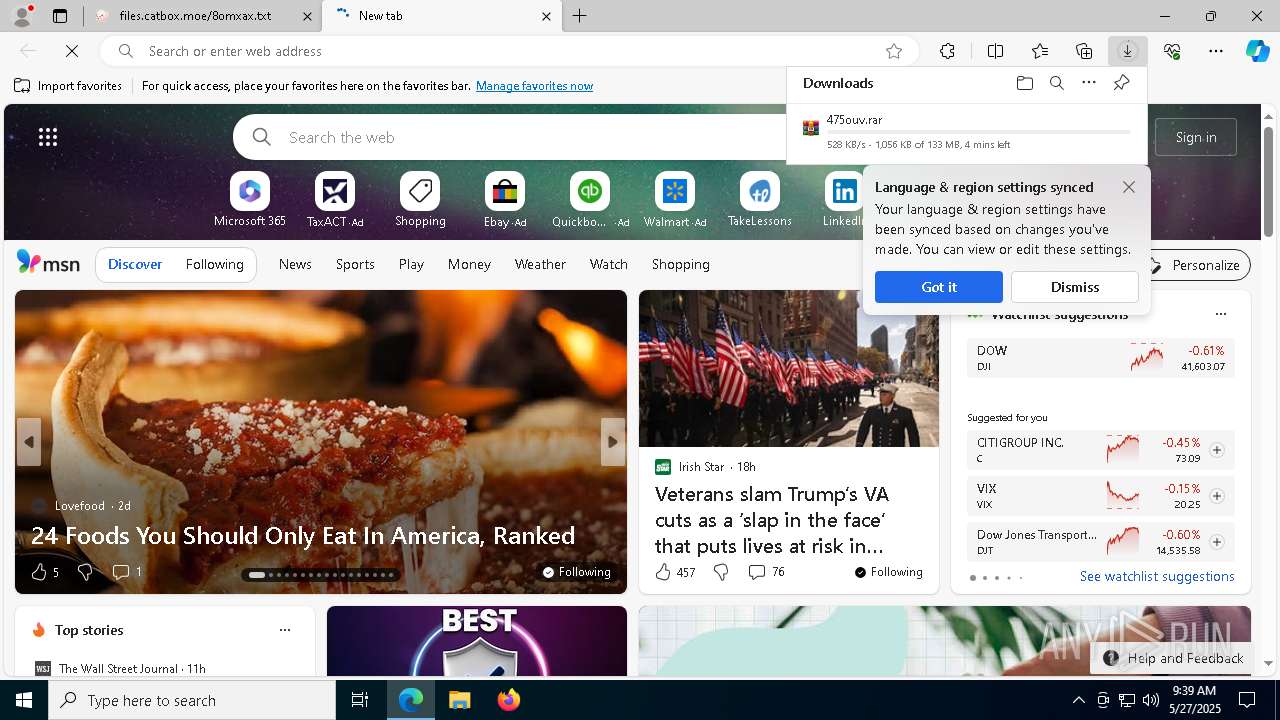
Task: Open File Explorer from the taskbar
Action: click(x=459, y=700)
